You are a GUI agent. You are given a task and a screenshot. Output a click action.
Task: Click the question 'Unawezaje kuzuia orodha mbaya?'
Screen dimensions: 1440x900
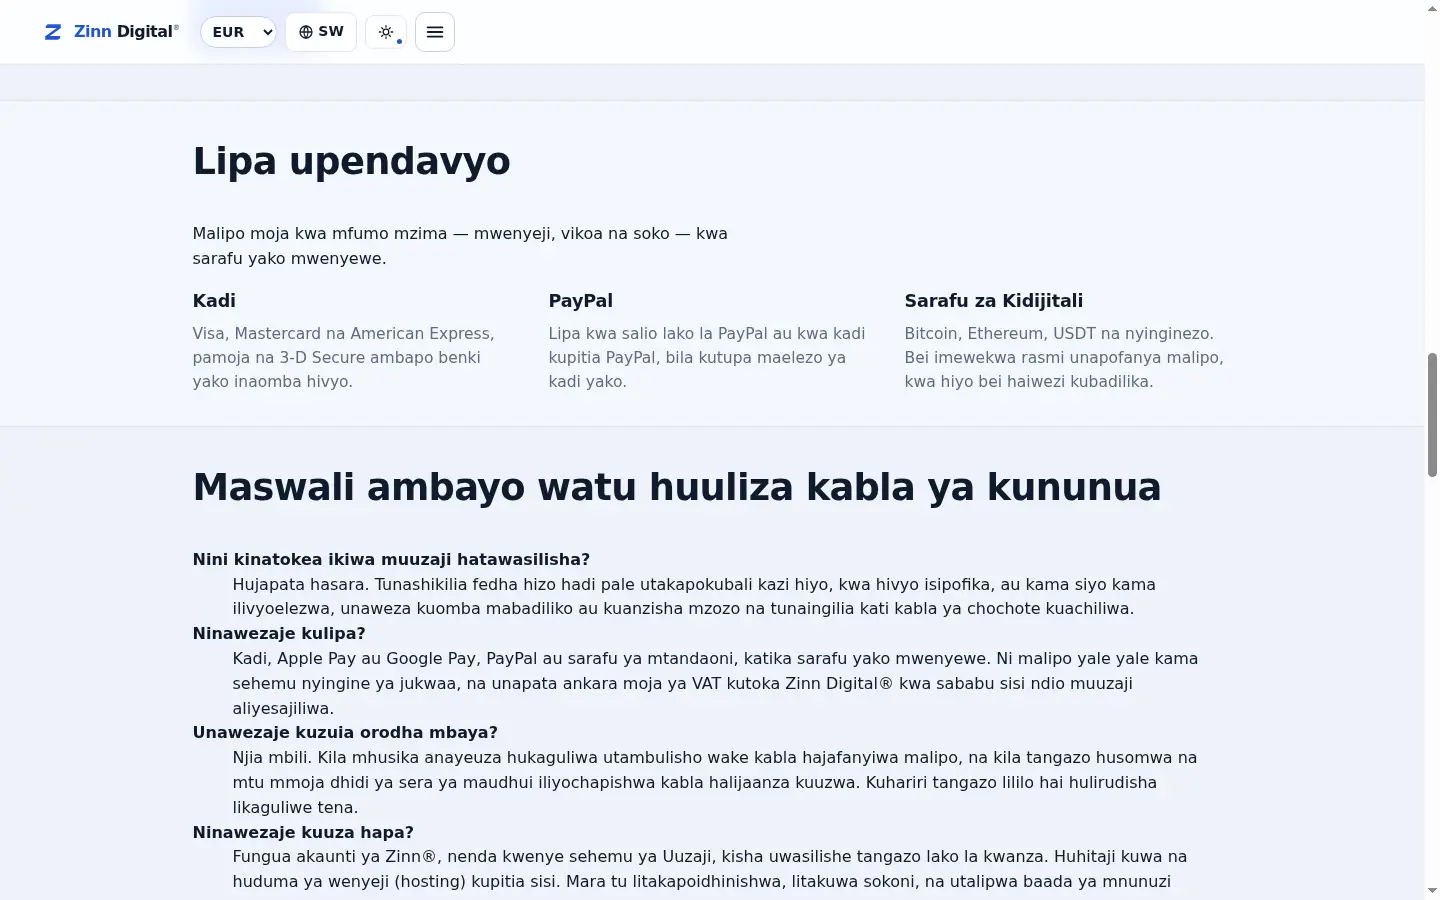tap(345, 732)
